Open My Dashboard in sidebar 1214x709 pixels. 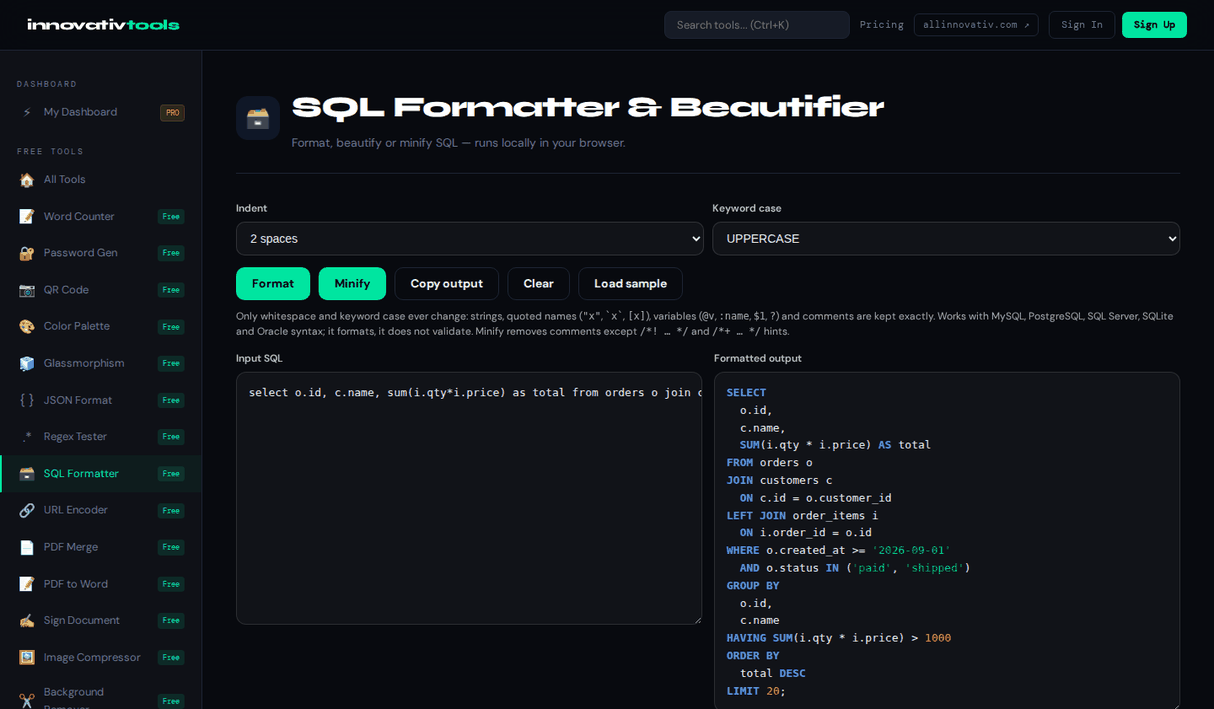[101, 112]
